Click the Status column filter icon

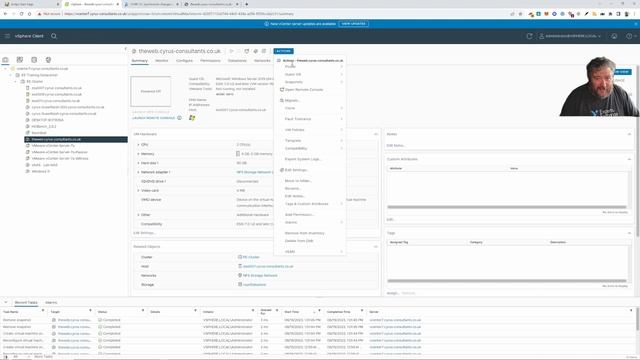pyautogui.click(x=143, y=311)
